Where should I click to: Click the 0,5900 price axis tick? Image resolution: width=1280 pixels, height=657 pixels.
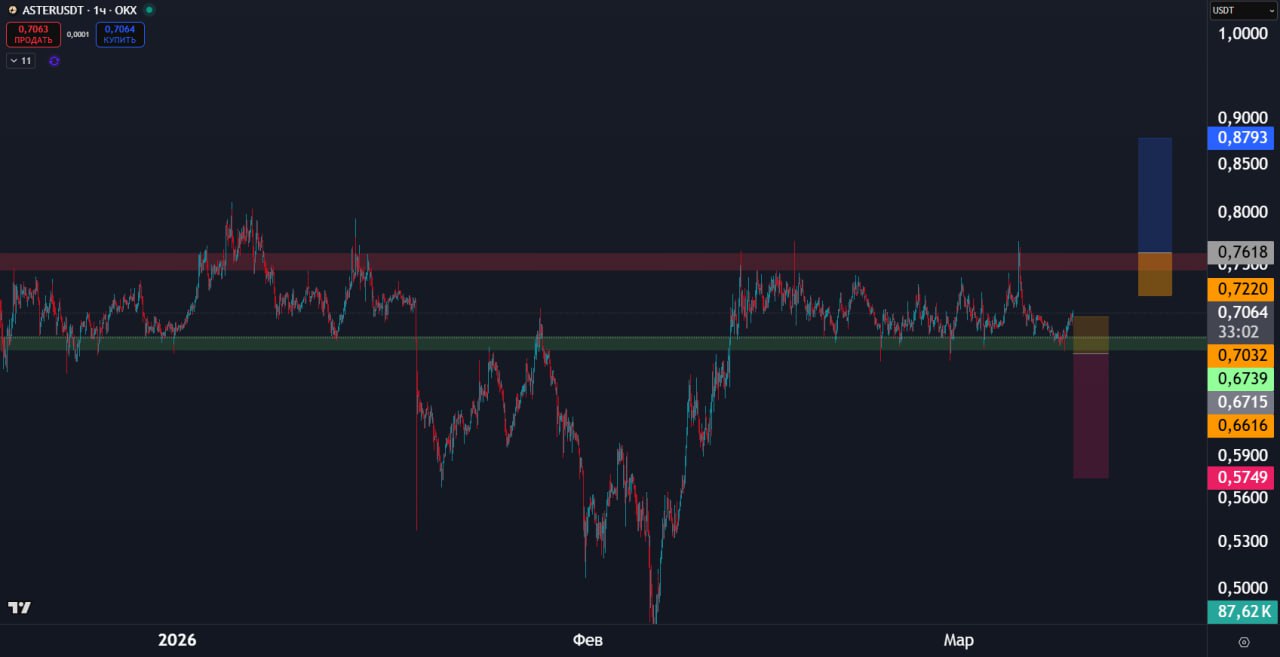(x=1241, y=455)
